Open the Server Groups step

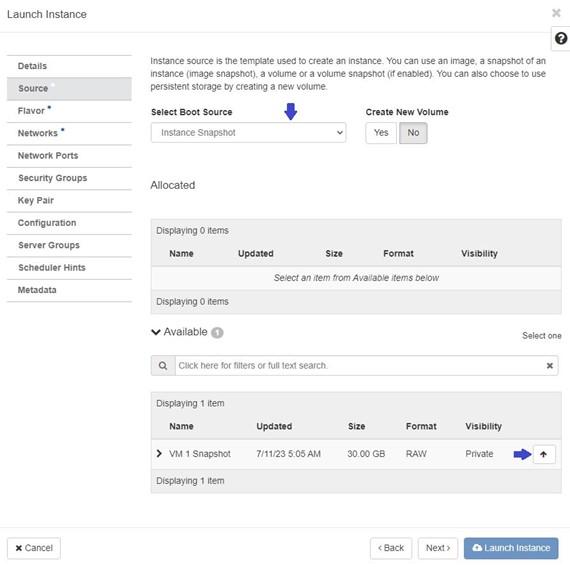tap(69, 245)
